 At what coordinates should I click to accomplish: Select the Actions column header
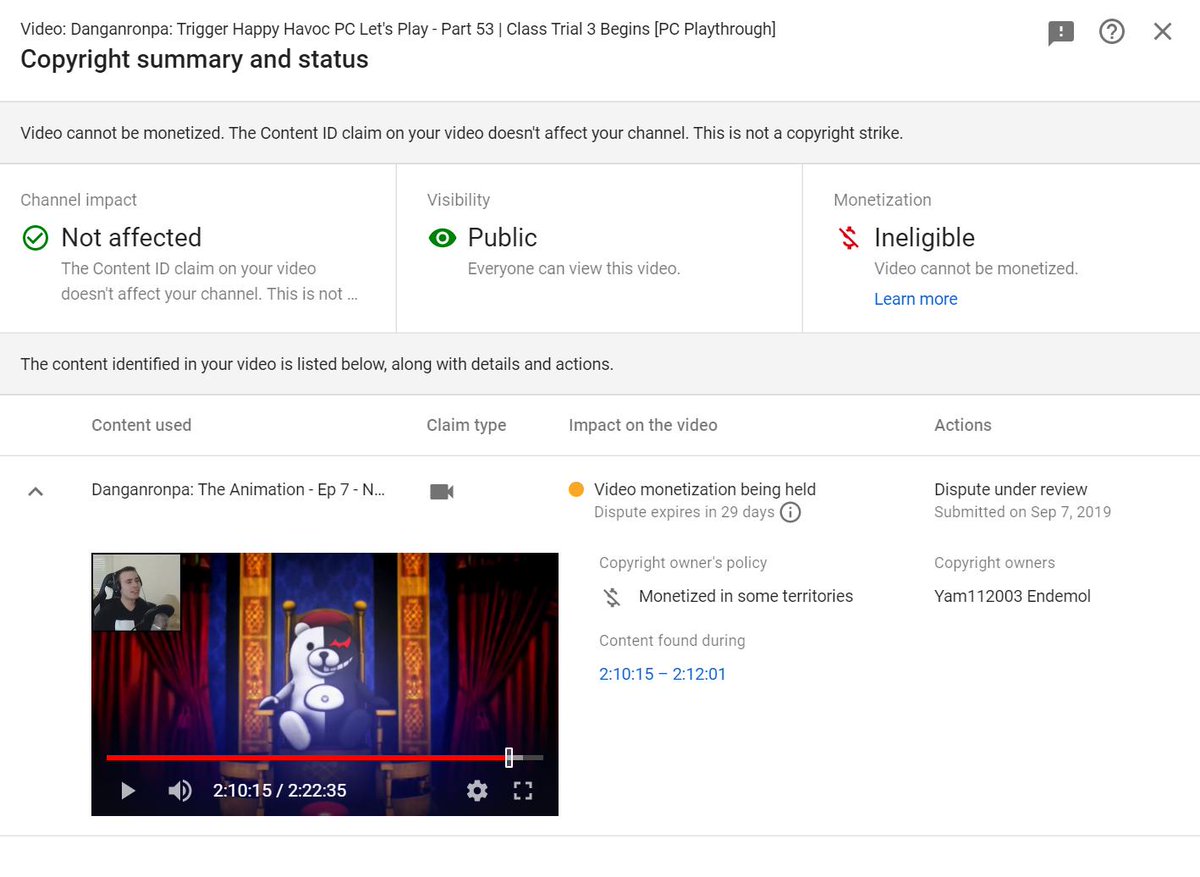click(x=963, y=425)
